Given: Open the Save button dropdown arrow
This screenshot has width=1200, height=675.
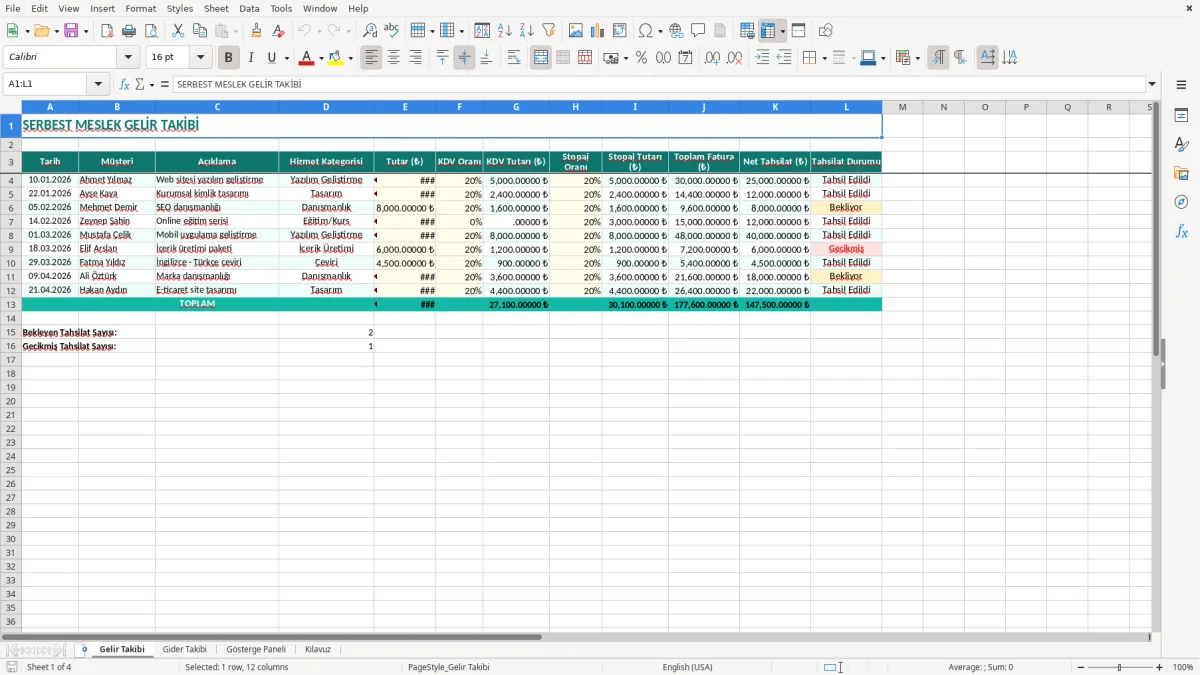Looking at the screenshot, I should (85, 31).
